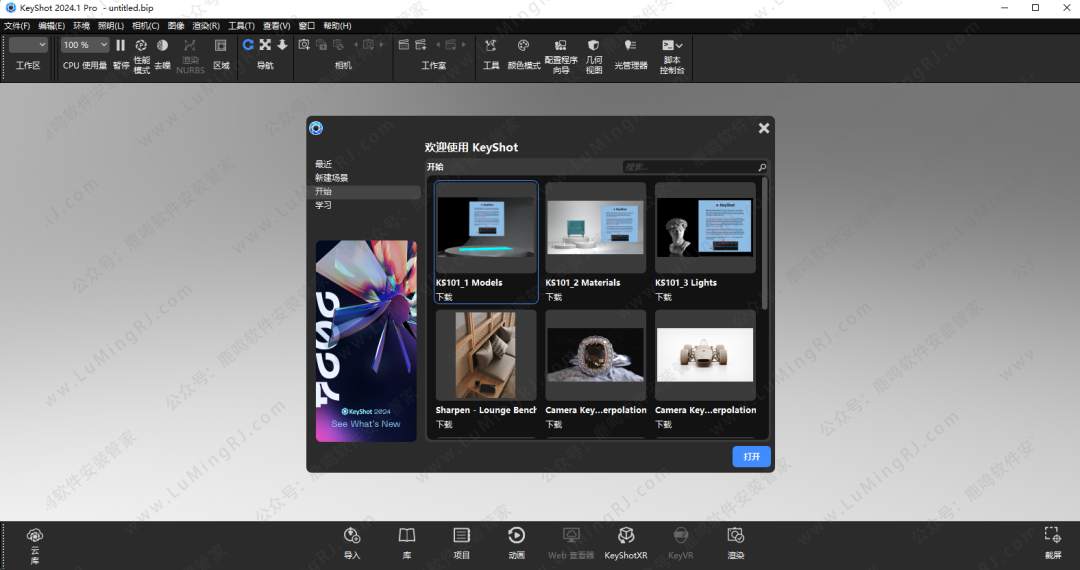Image resolution: width=1080 pixels, height=570 pixels.
Task: Open the Library (库) panel
Action: pyautogui.click(x=407, y=544)
